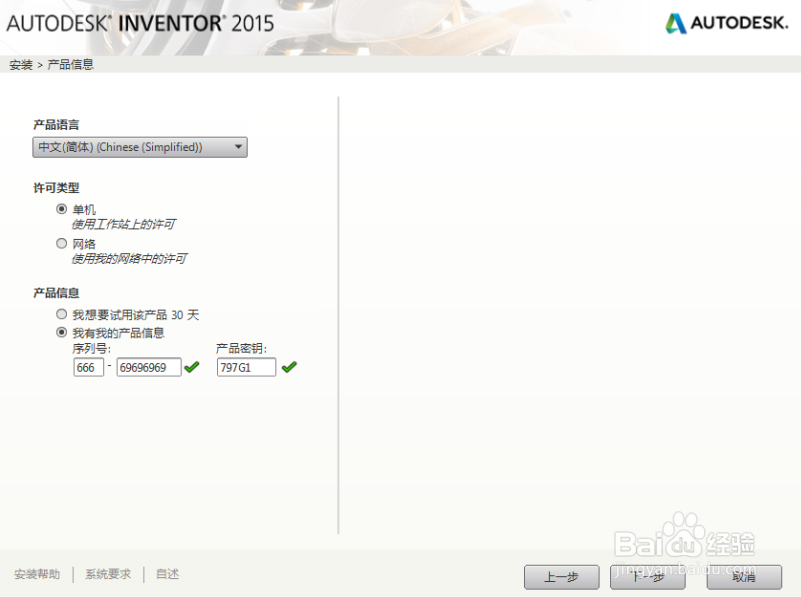Click the 下一步 next button

(x=648, y=577)
